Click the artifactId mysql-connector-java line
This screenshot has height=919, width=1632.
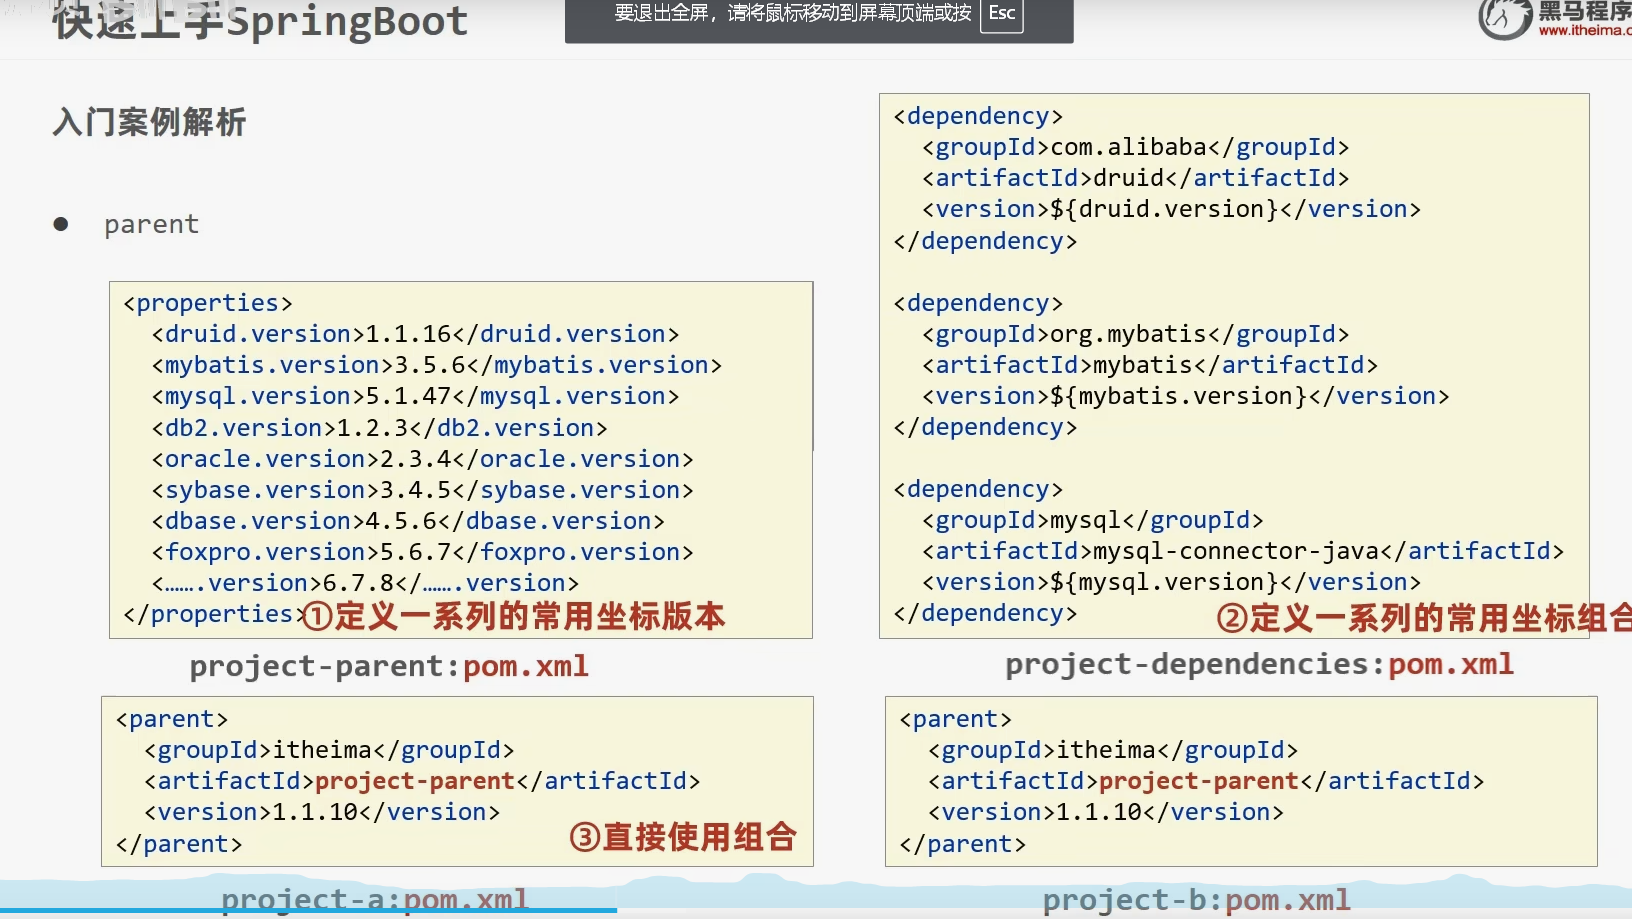click(1243, 551)
